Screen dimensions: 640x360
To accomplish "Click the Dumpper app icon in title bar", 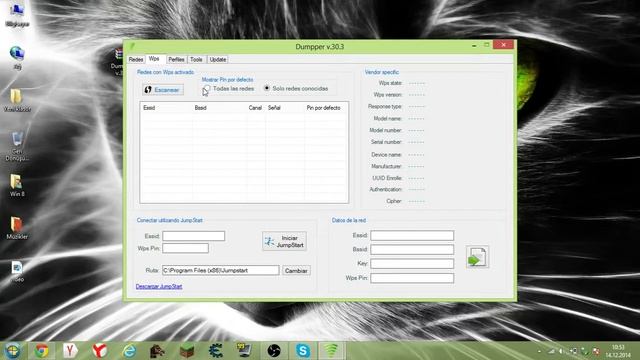I will pos(132,46).
